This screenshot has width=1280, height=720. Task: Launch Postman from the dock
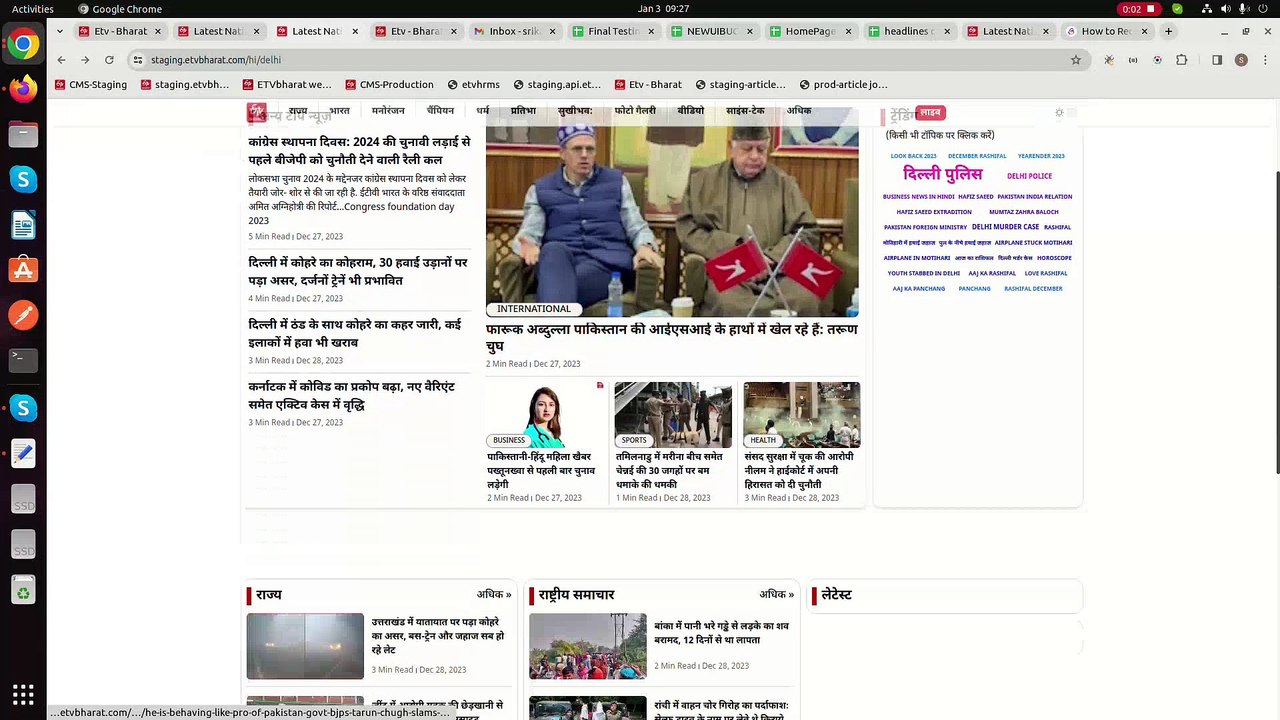23,316
